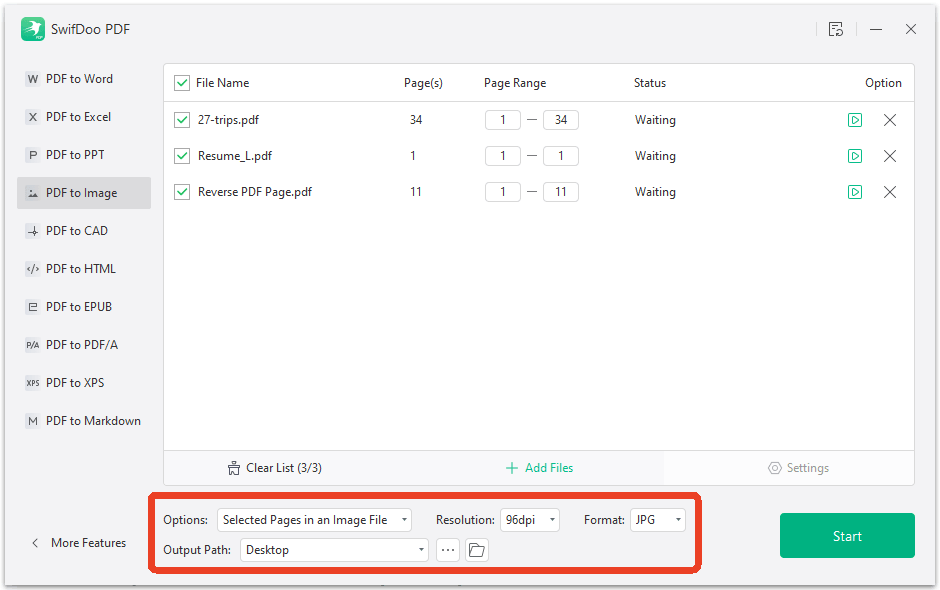
Task: Open the Options dropdown for image file mode
Action: coord(314,520)
